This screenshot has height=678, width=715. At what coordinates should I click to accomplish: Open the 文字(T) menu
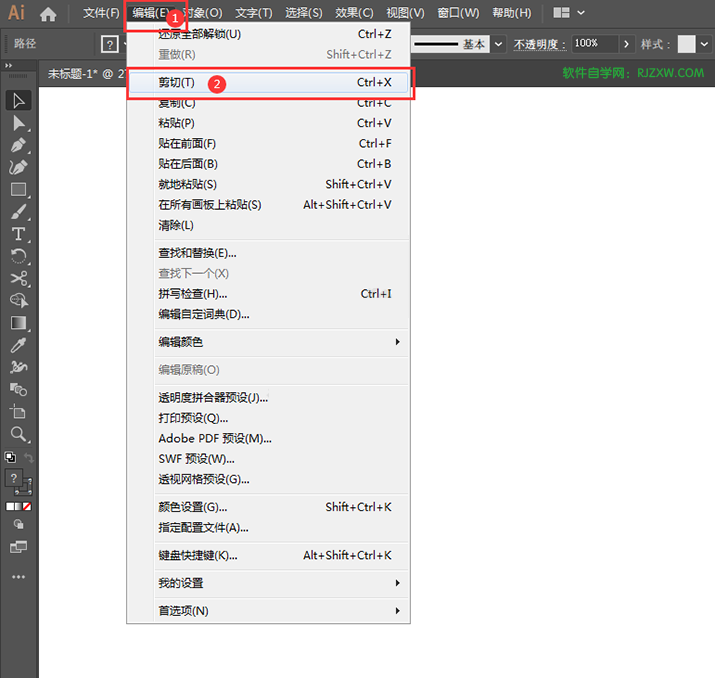tap(254, 13)
